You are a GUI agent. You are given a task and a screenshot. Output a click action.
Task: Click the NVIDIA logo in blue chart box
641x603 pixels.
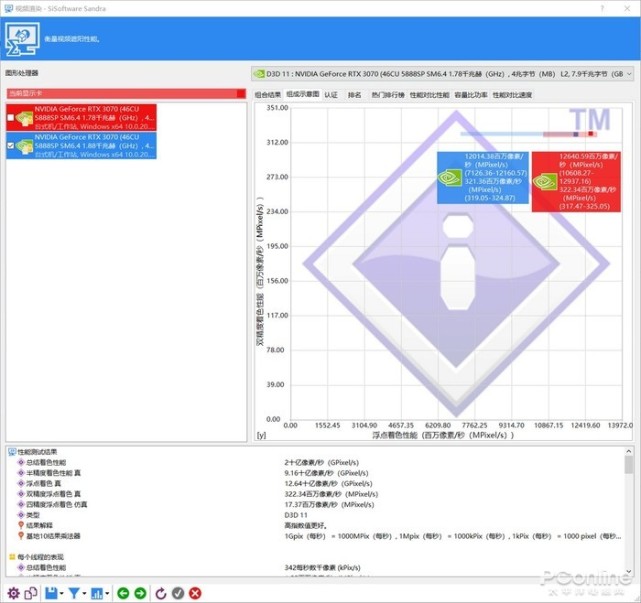[x=449, y=178]
